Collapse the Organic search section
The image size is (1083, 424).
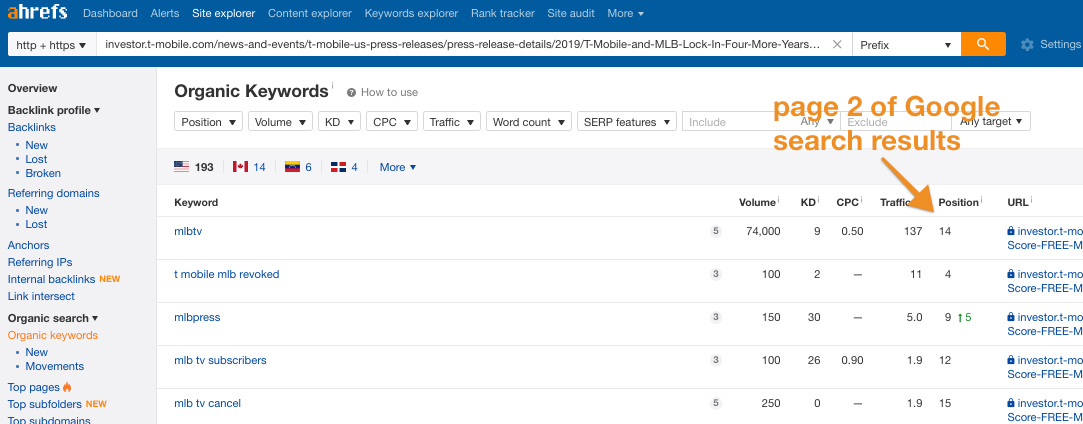point(52,318)
